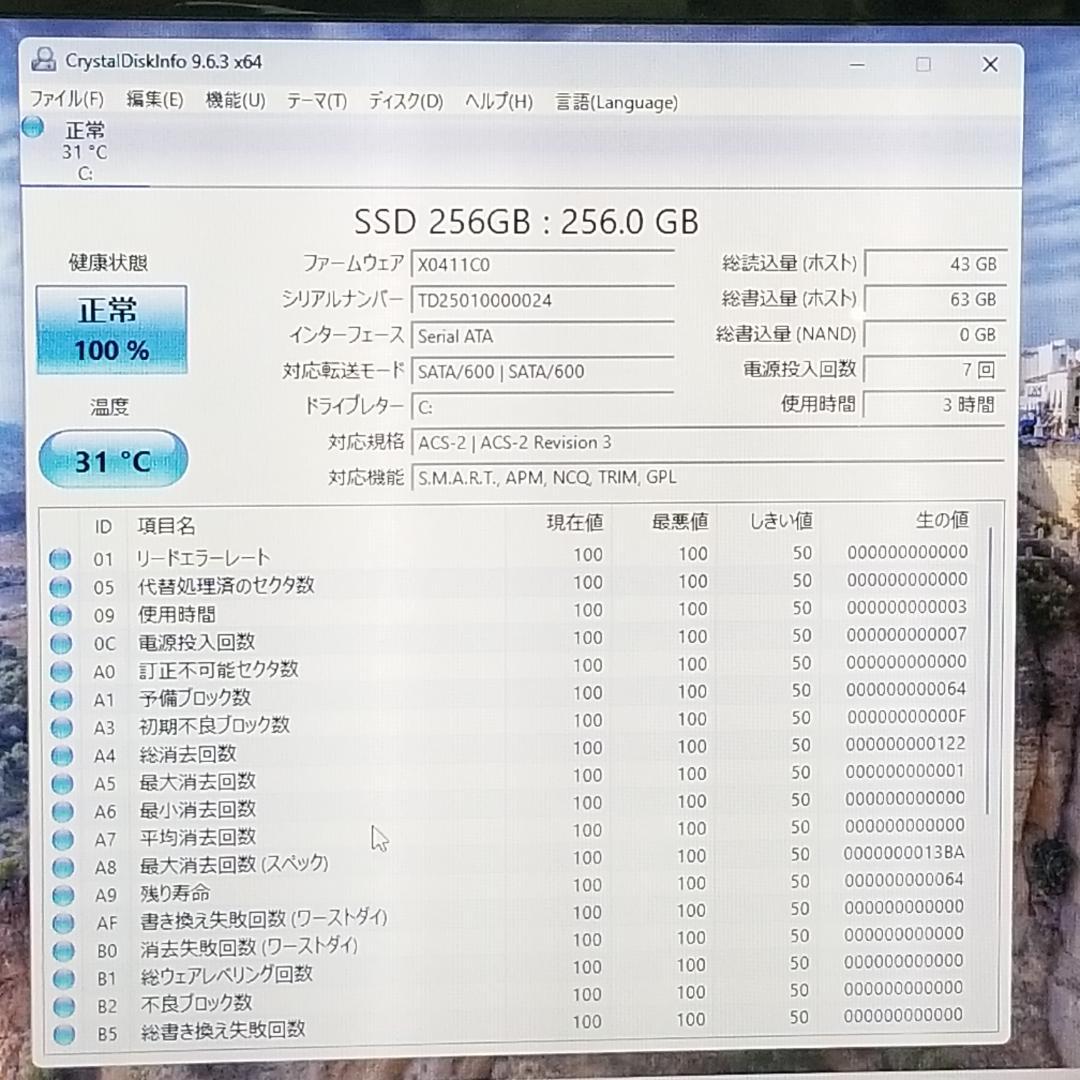Viewport: 1080px width, 1080px height.
Task: Select the C: drive status icon
Action: coord(32,127)
